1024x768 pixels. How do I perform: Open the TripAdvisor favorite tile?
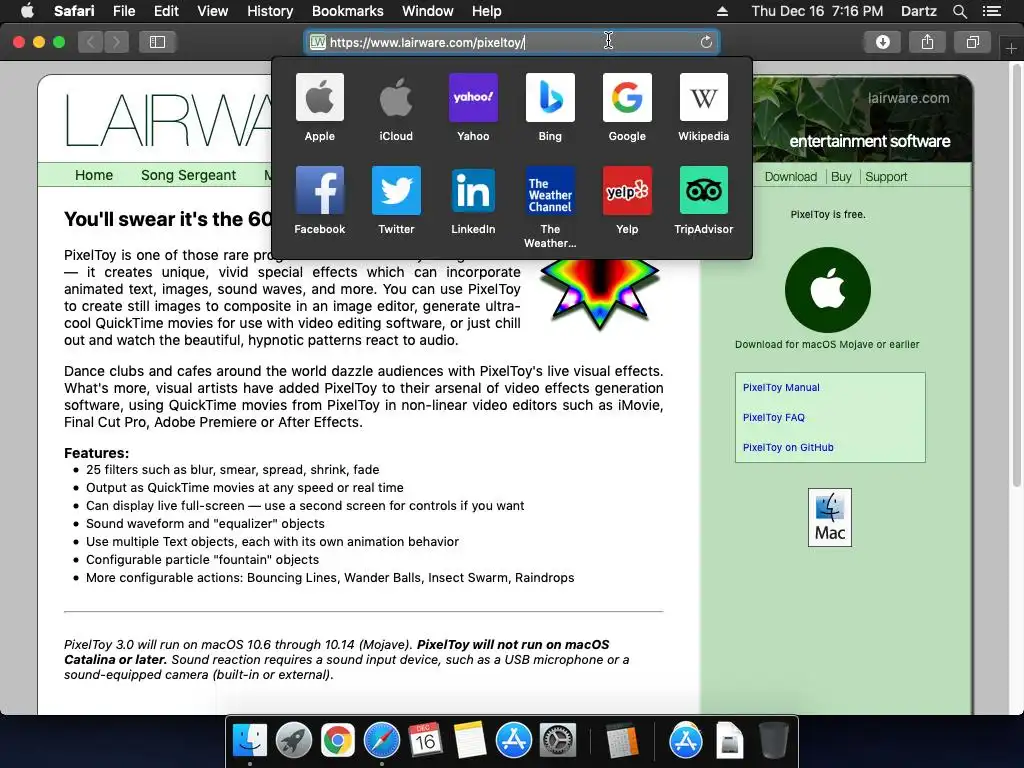coord(703,191)
